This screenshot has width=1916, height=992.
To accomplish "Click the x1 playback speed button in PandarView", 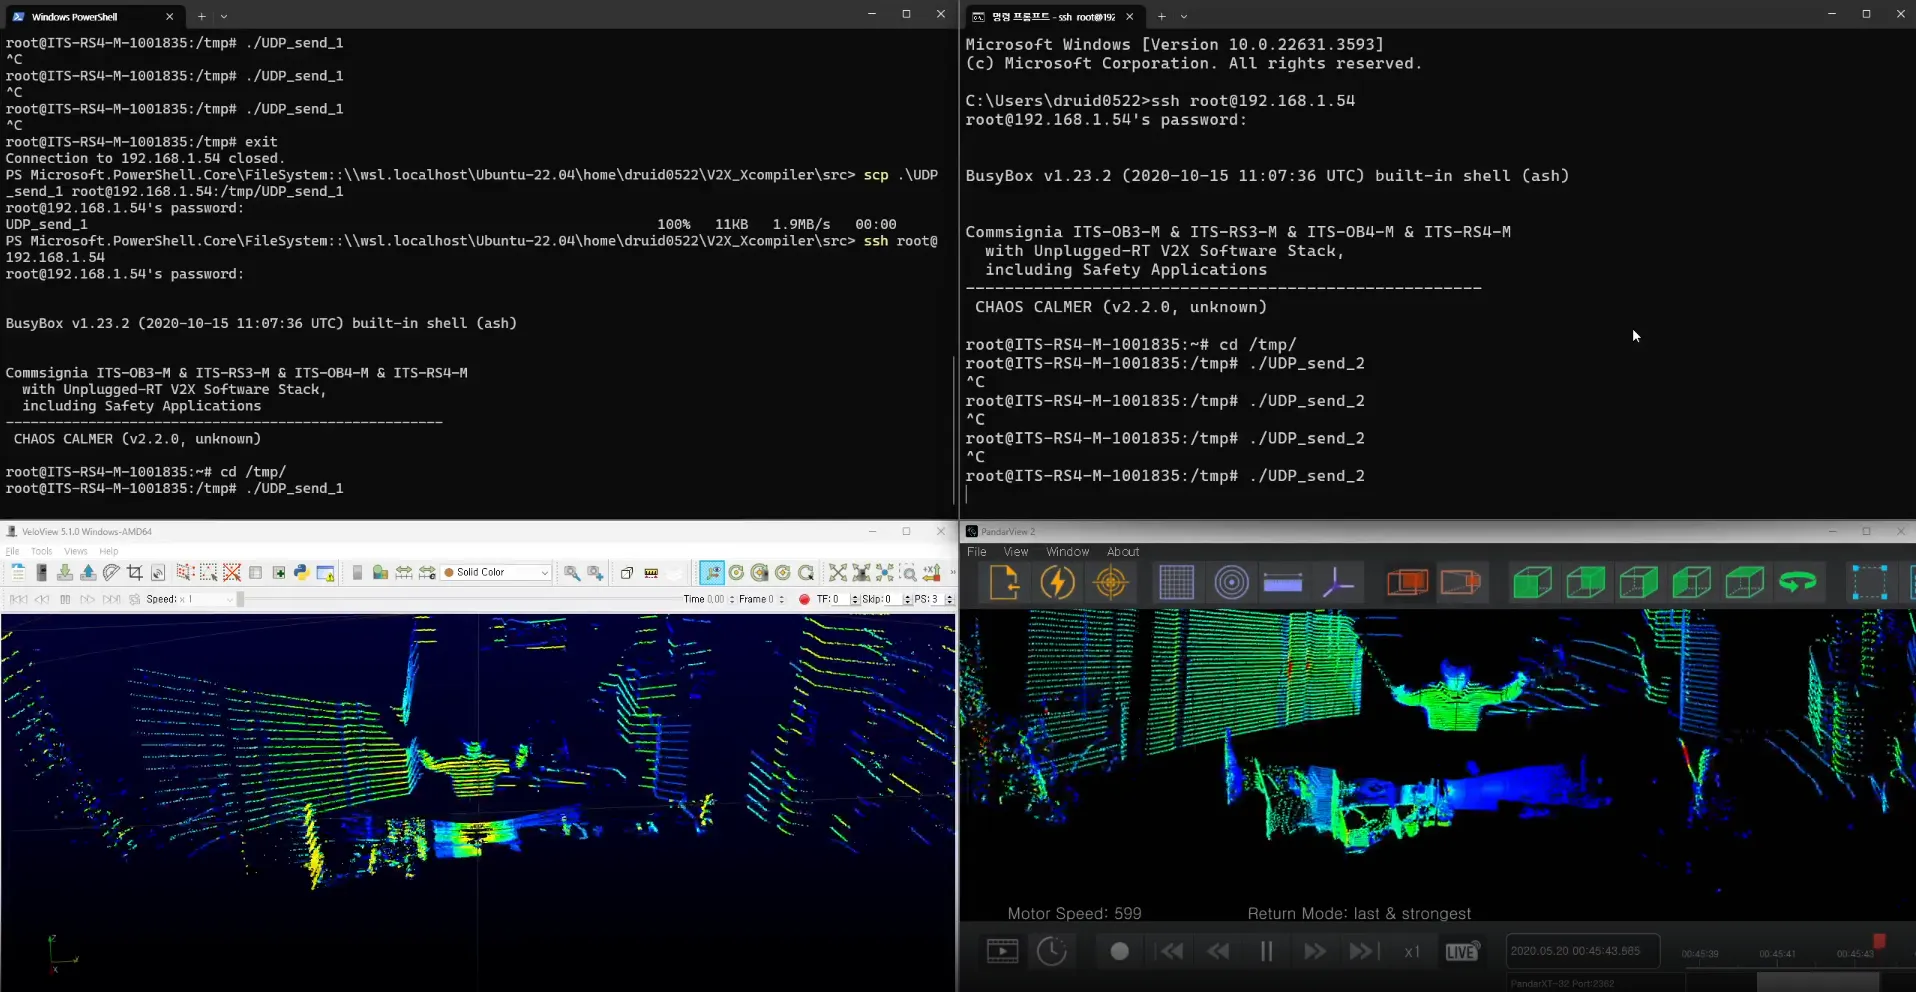I will (x=1411, y=951).
